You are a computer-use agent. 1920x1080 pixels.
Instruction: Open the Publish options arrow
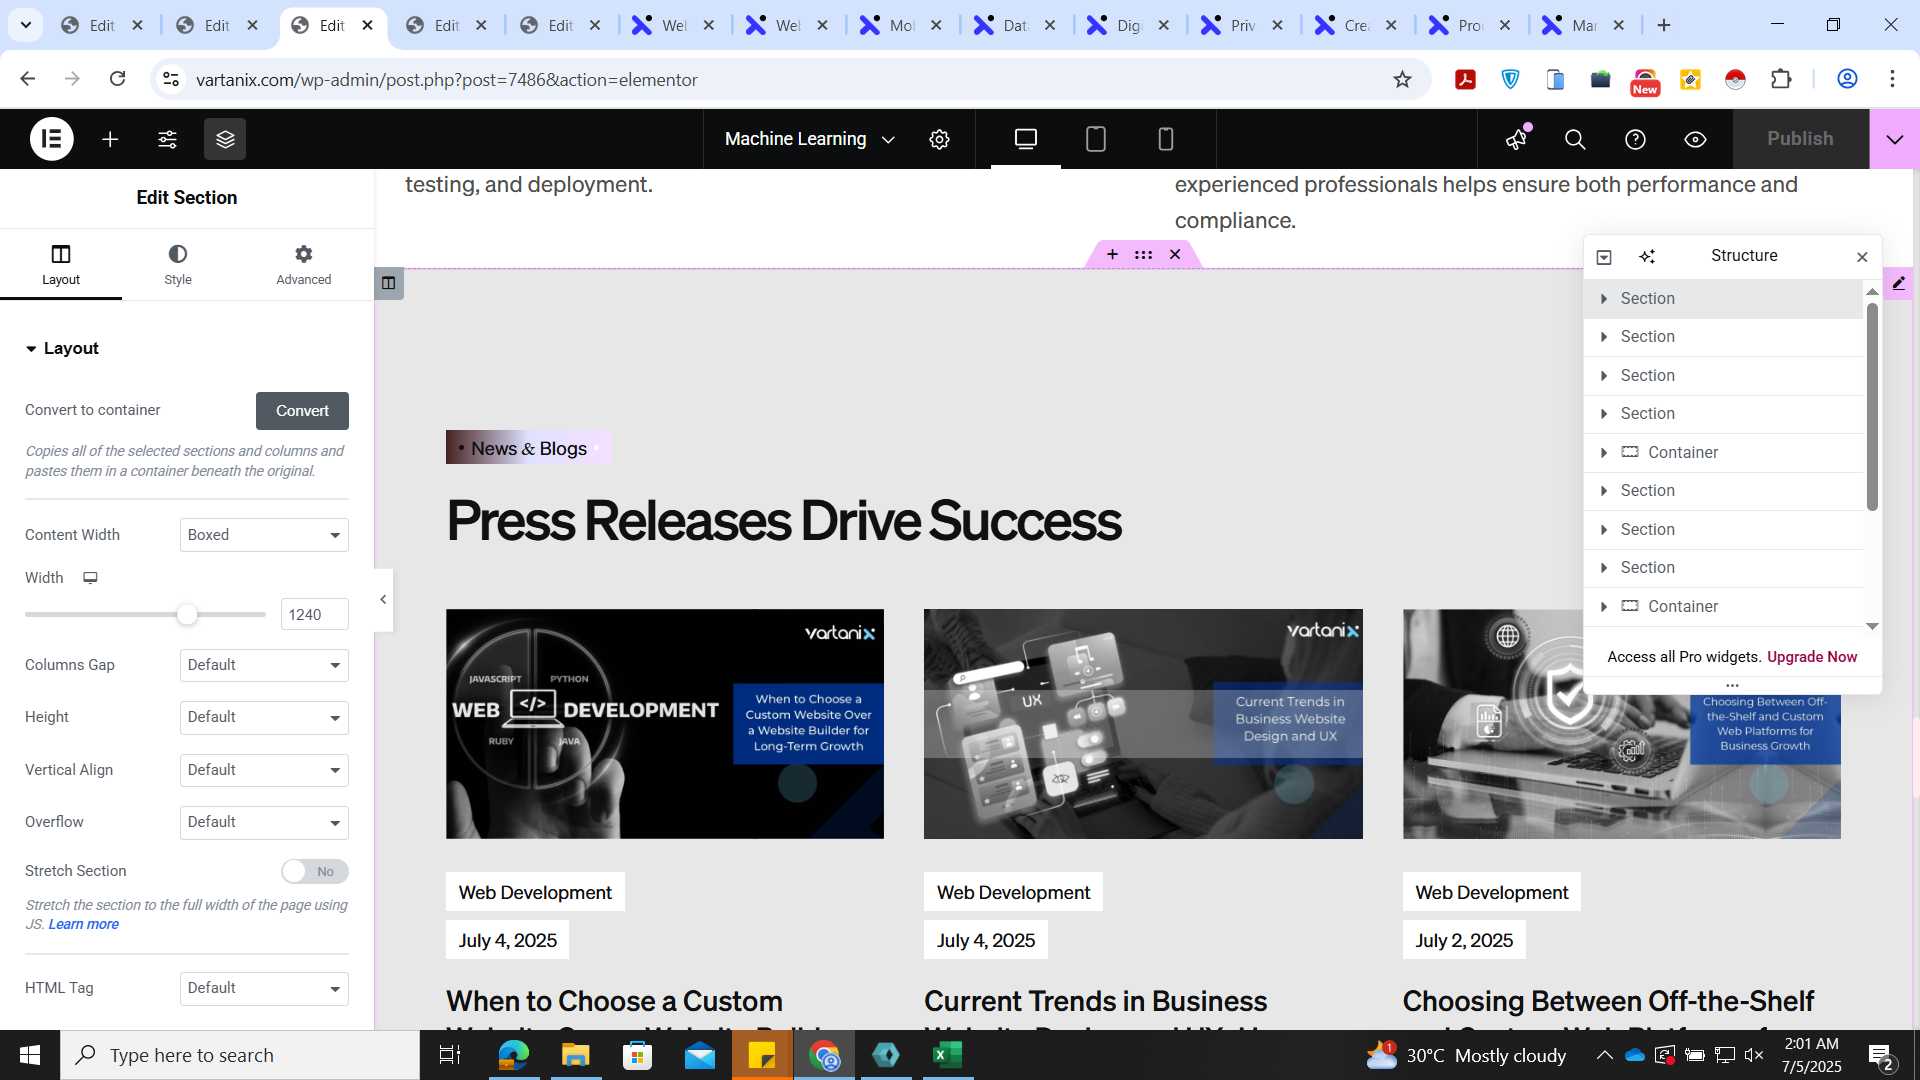1895,139
